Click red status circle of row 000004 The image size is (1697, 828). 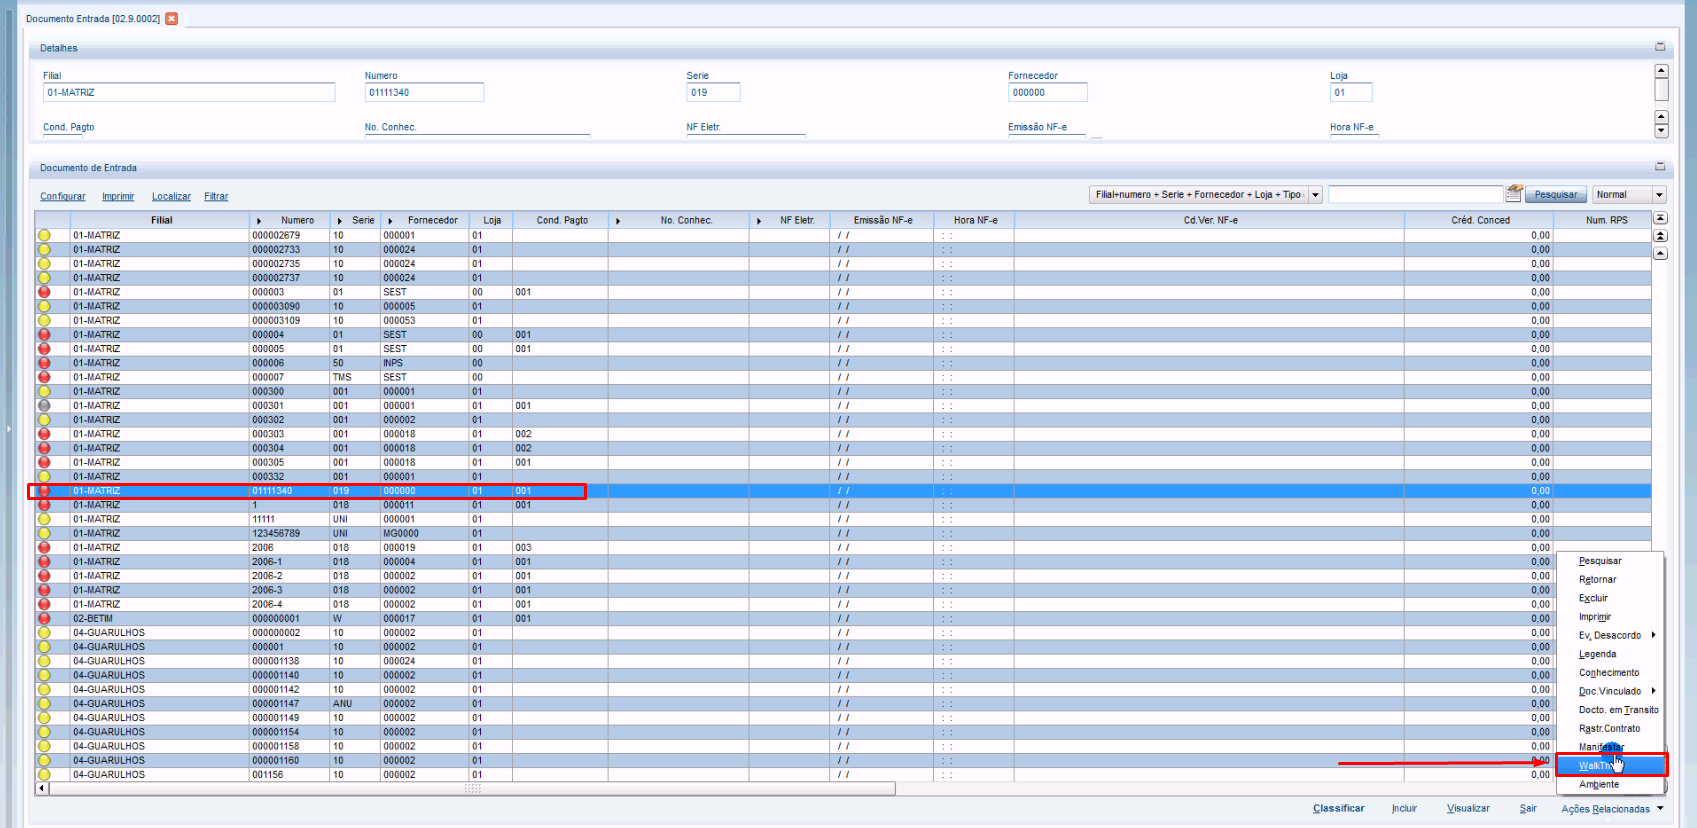[44, 335]
